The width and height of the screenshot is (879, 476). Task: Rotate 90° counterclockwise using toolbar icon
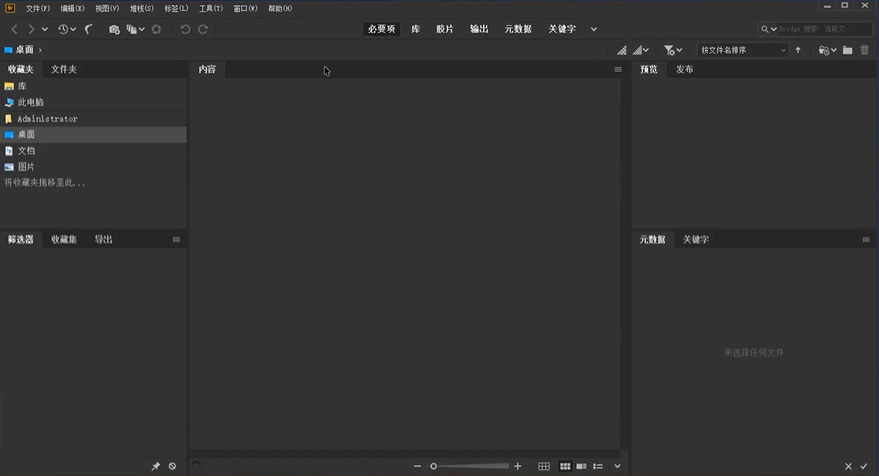pos(185,30)
